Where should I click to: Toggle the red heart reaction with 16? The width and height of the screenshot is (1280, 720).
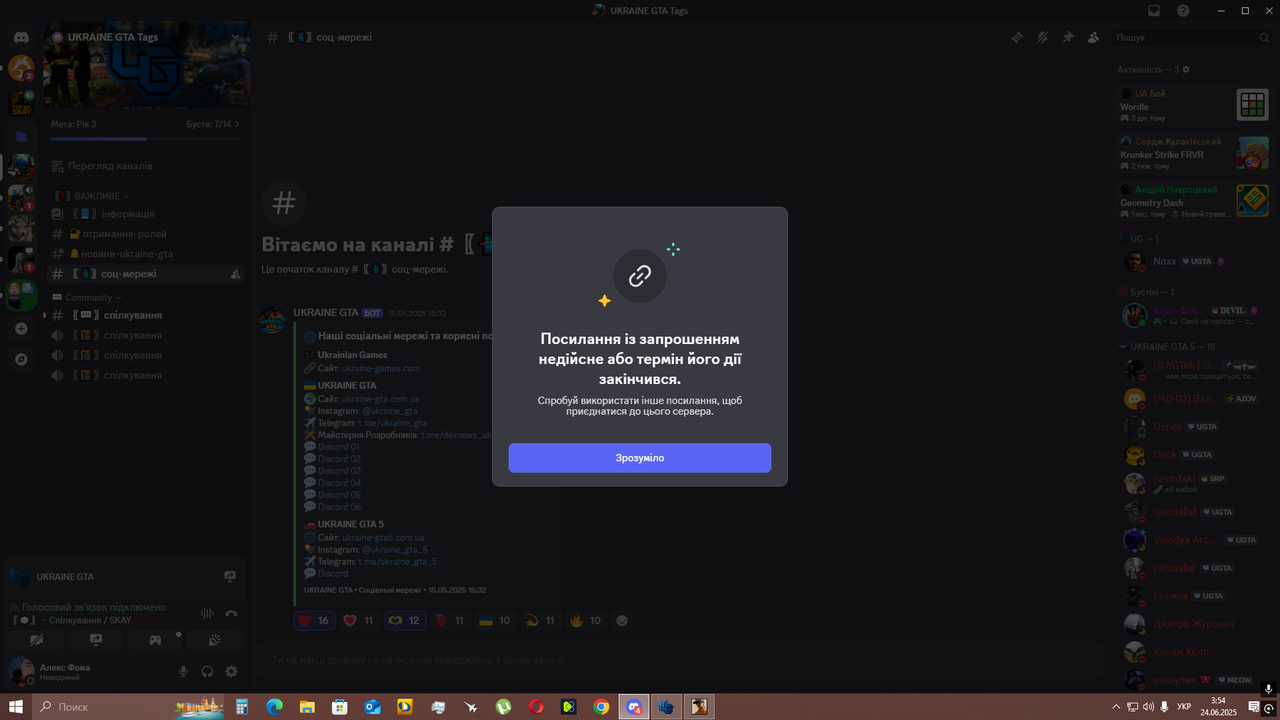(314, 621)
